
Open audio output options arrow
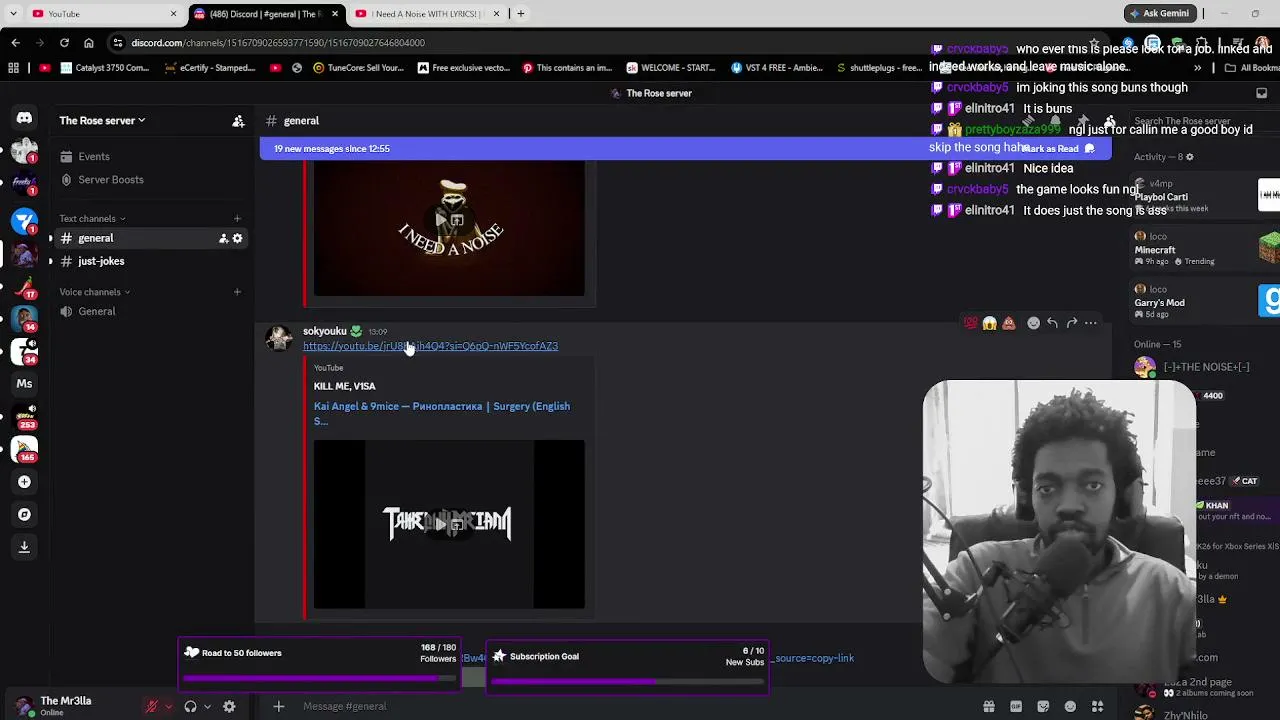pyautogui.click(x=207, y=706)
